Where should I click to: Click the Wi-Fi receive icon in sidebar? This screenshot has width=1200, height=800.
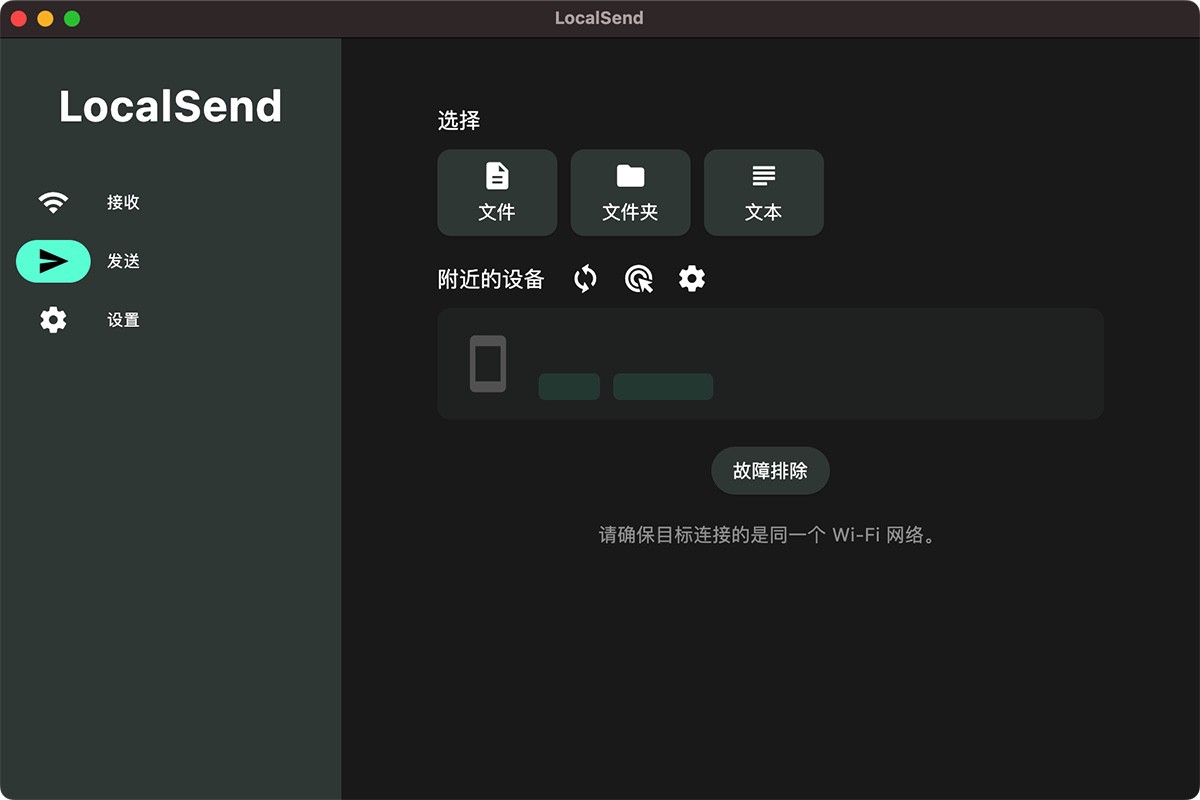pyautogui.click(x=52, y=200)
